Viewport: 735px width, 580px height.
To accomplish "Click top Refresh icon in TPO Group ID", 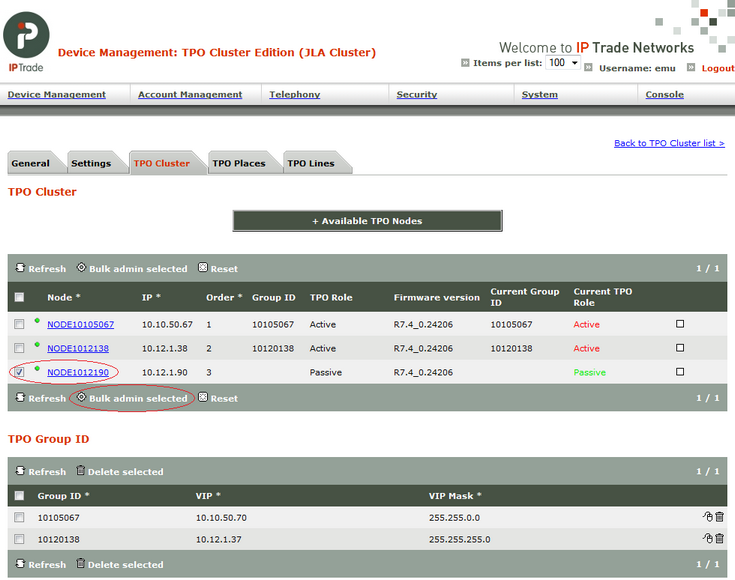I will (20, 470).
